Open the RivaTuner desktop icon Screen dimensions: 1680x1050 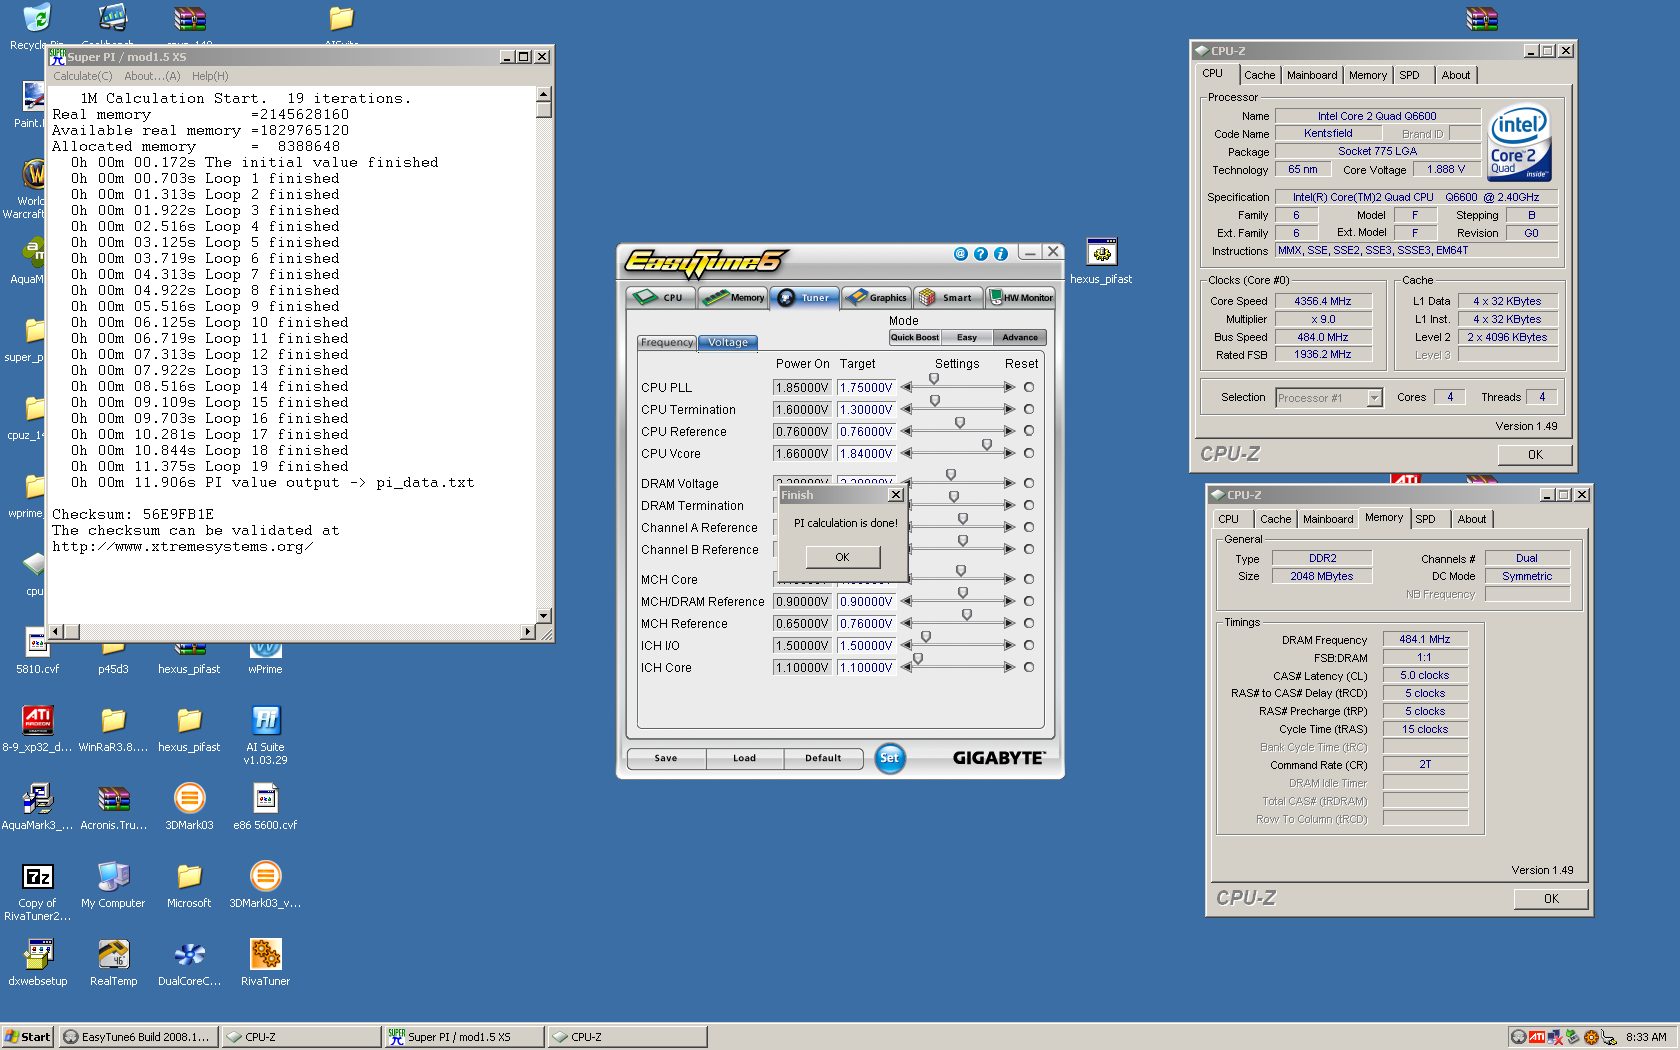click(x=265, y=963)
